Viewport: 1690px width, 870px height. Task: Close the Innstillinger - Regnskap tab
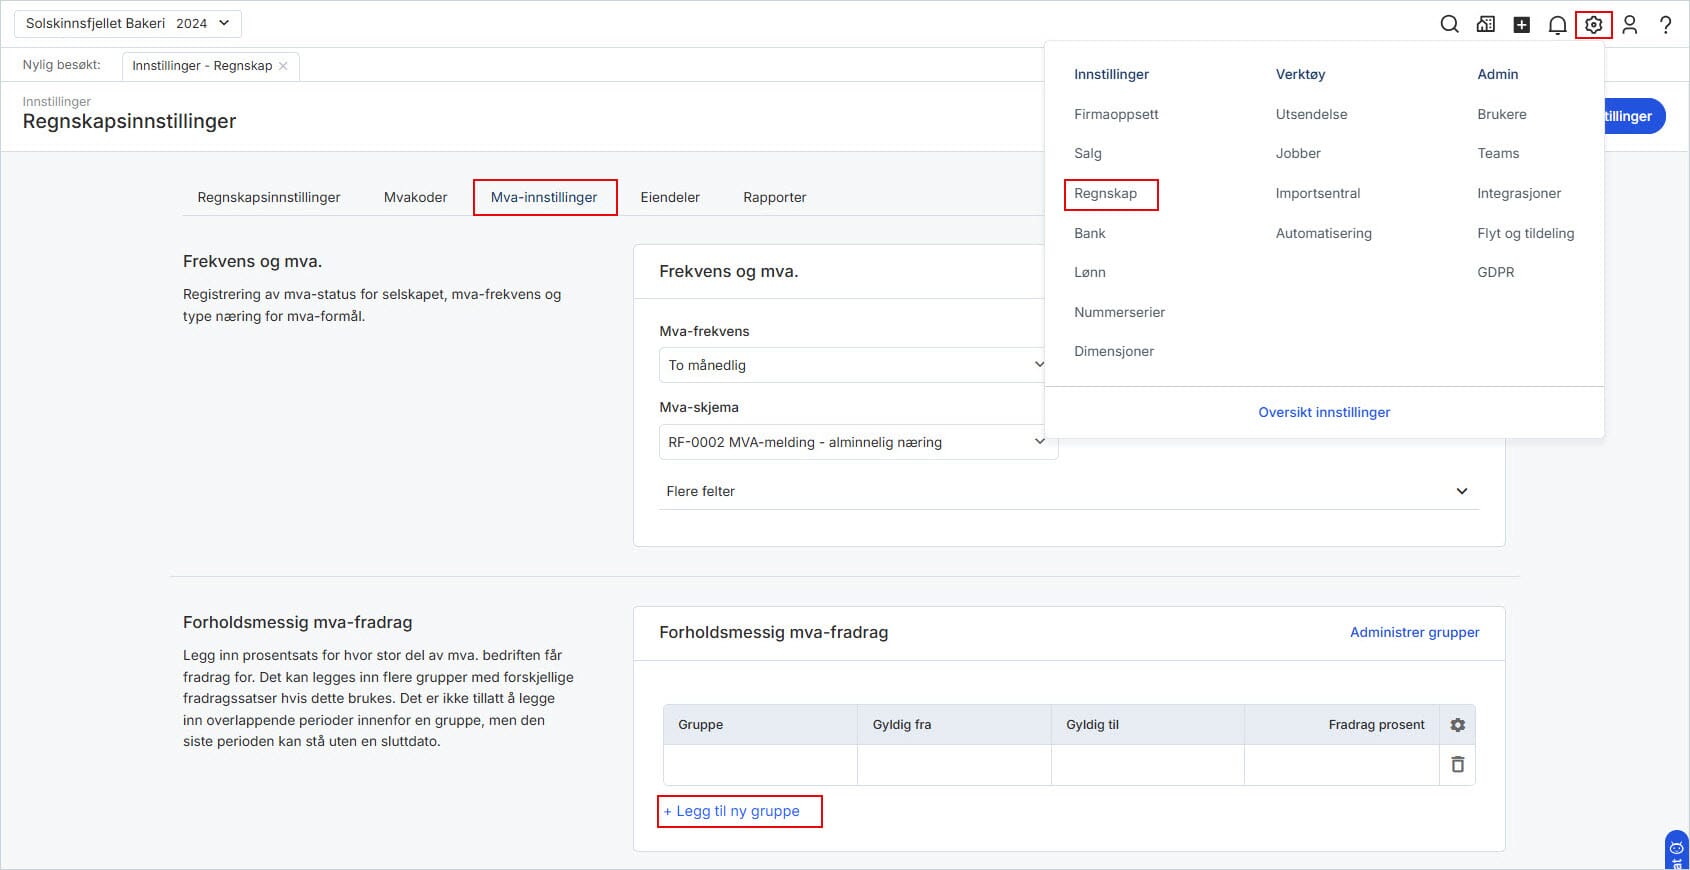click(283, 66)
